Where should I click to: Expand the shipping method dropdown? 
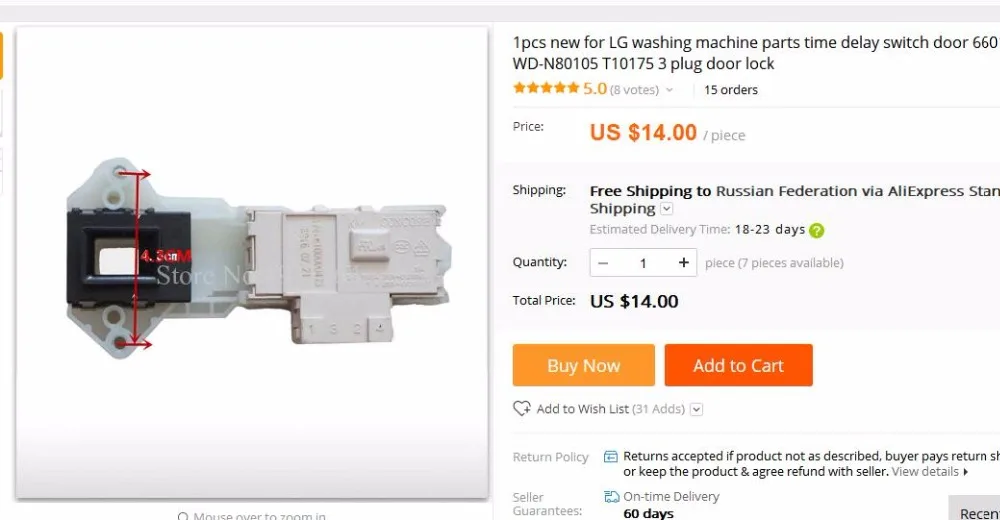667,209
